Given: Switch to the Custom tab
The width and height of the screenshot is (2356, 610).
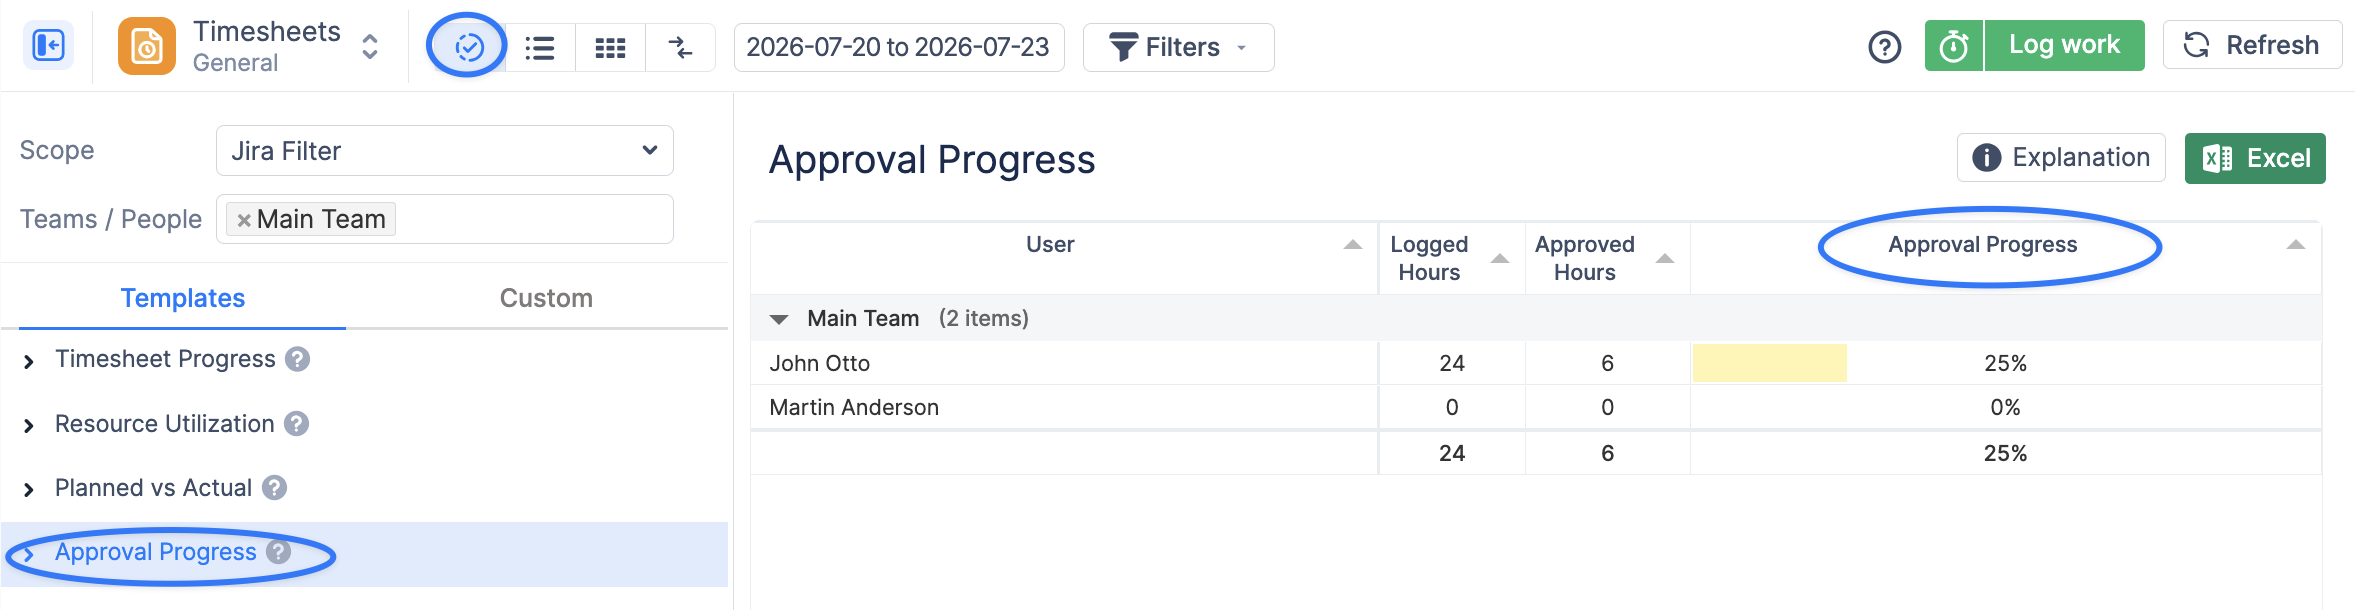Looking at the screenshot, I should [x=546, y=298].
